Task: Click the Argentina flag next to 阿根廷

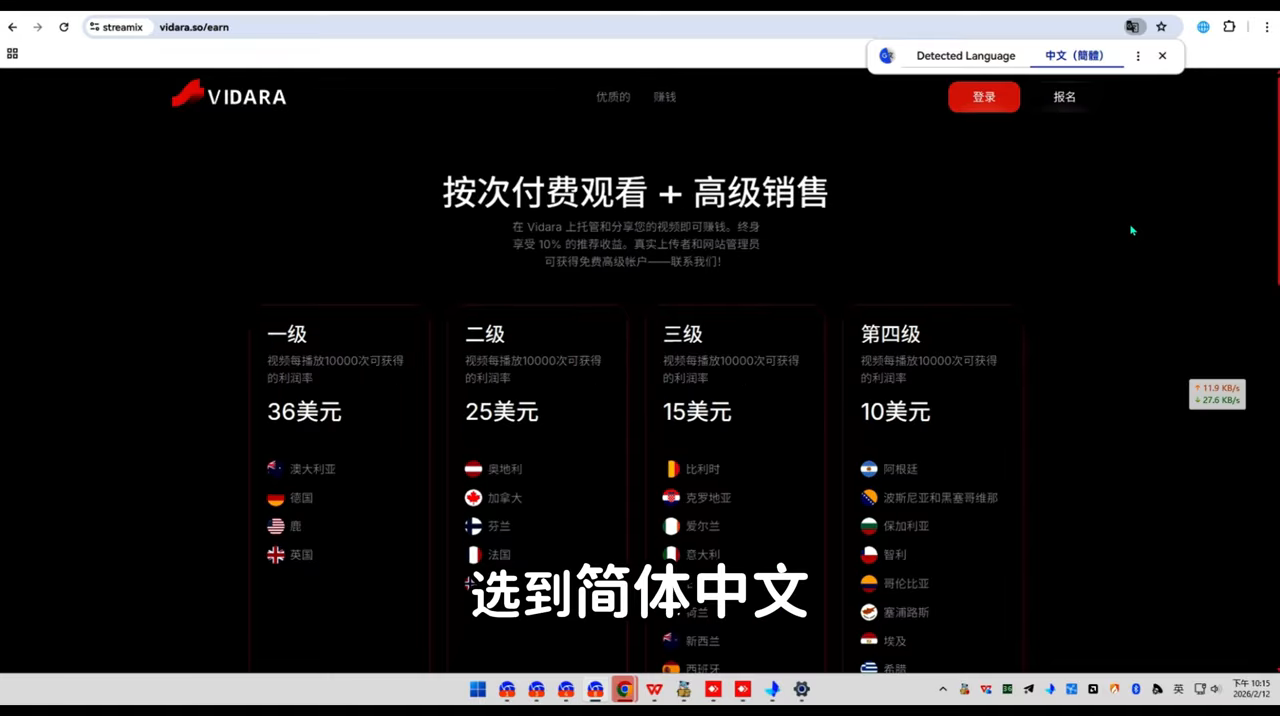Action: coord(870,468)
